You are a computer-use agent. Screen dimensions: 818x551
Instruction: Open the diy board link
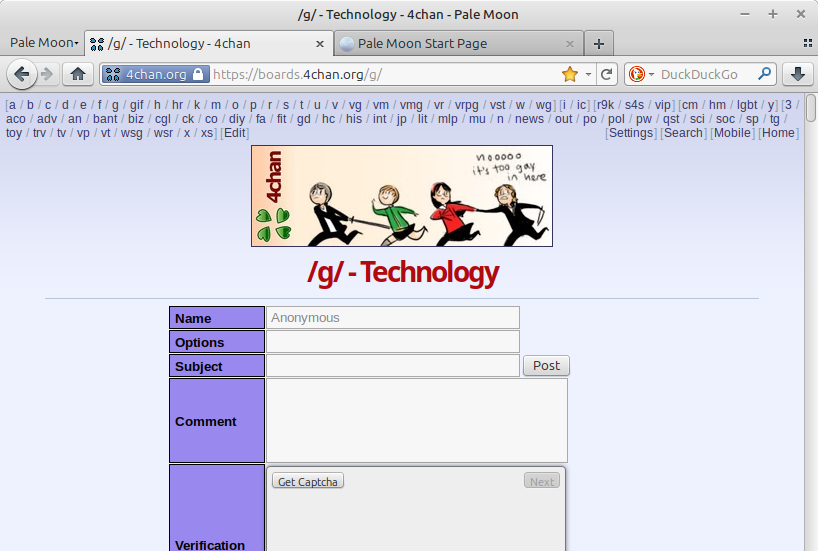coord(236,119)
